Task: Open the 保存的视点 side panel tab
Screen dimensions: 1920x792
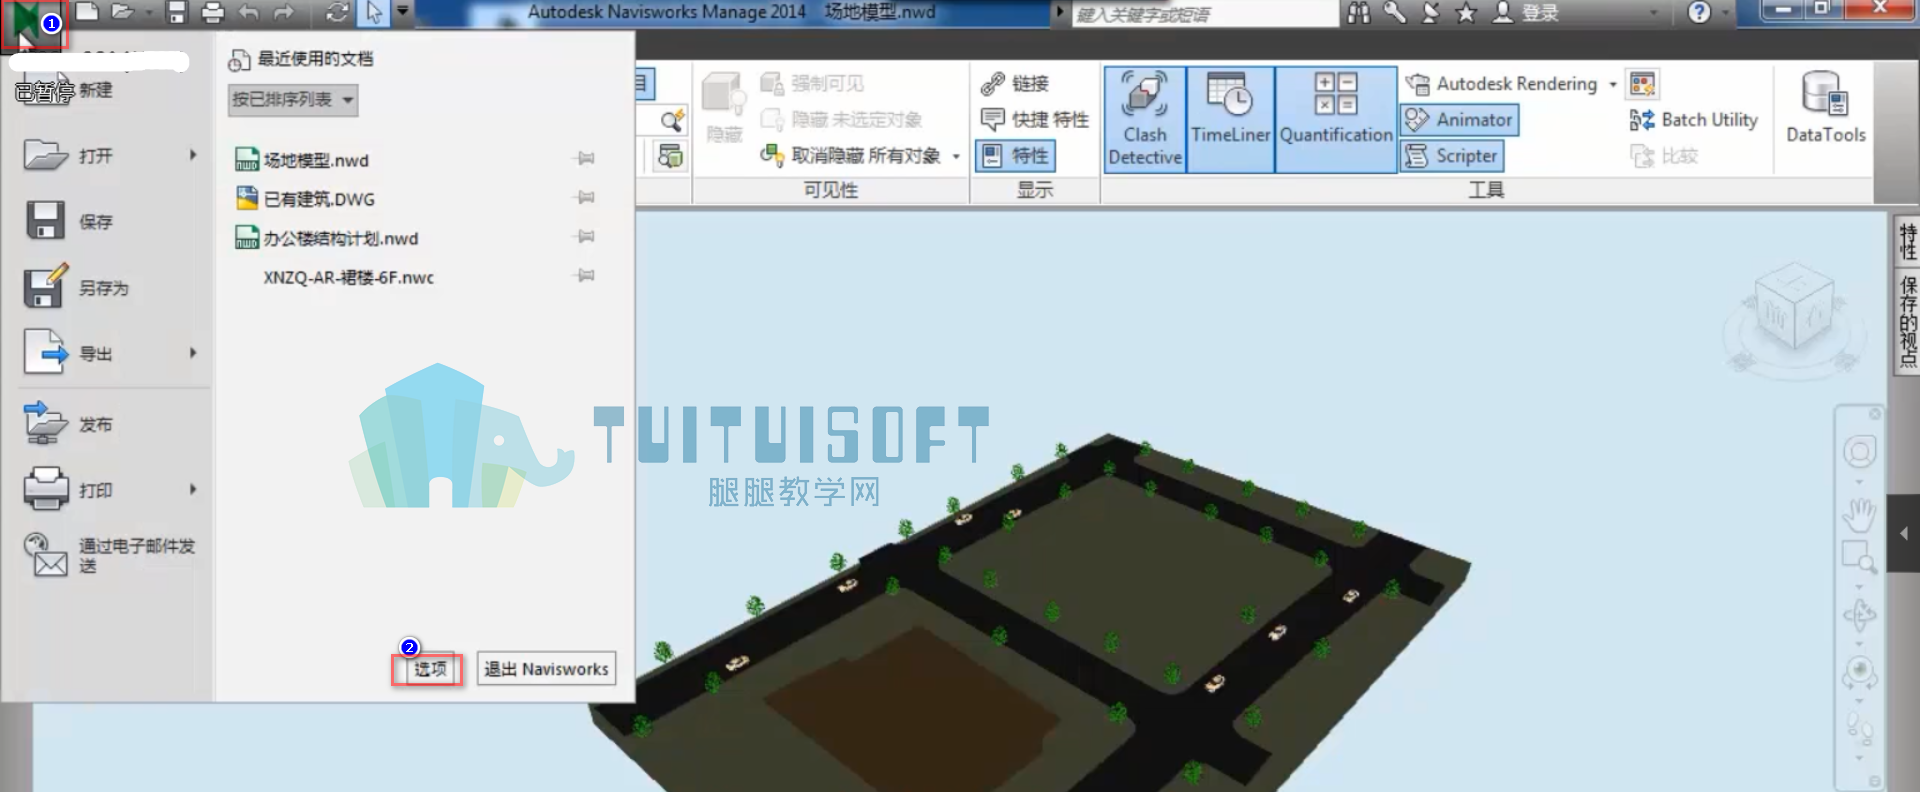Action: [x=1907, y=322]
